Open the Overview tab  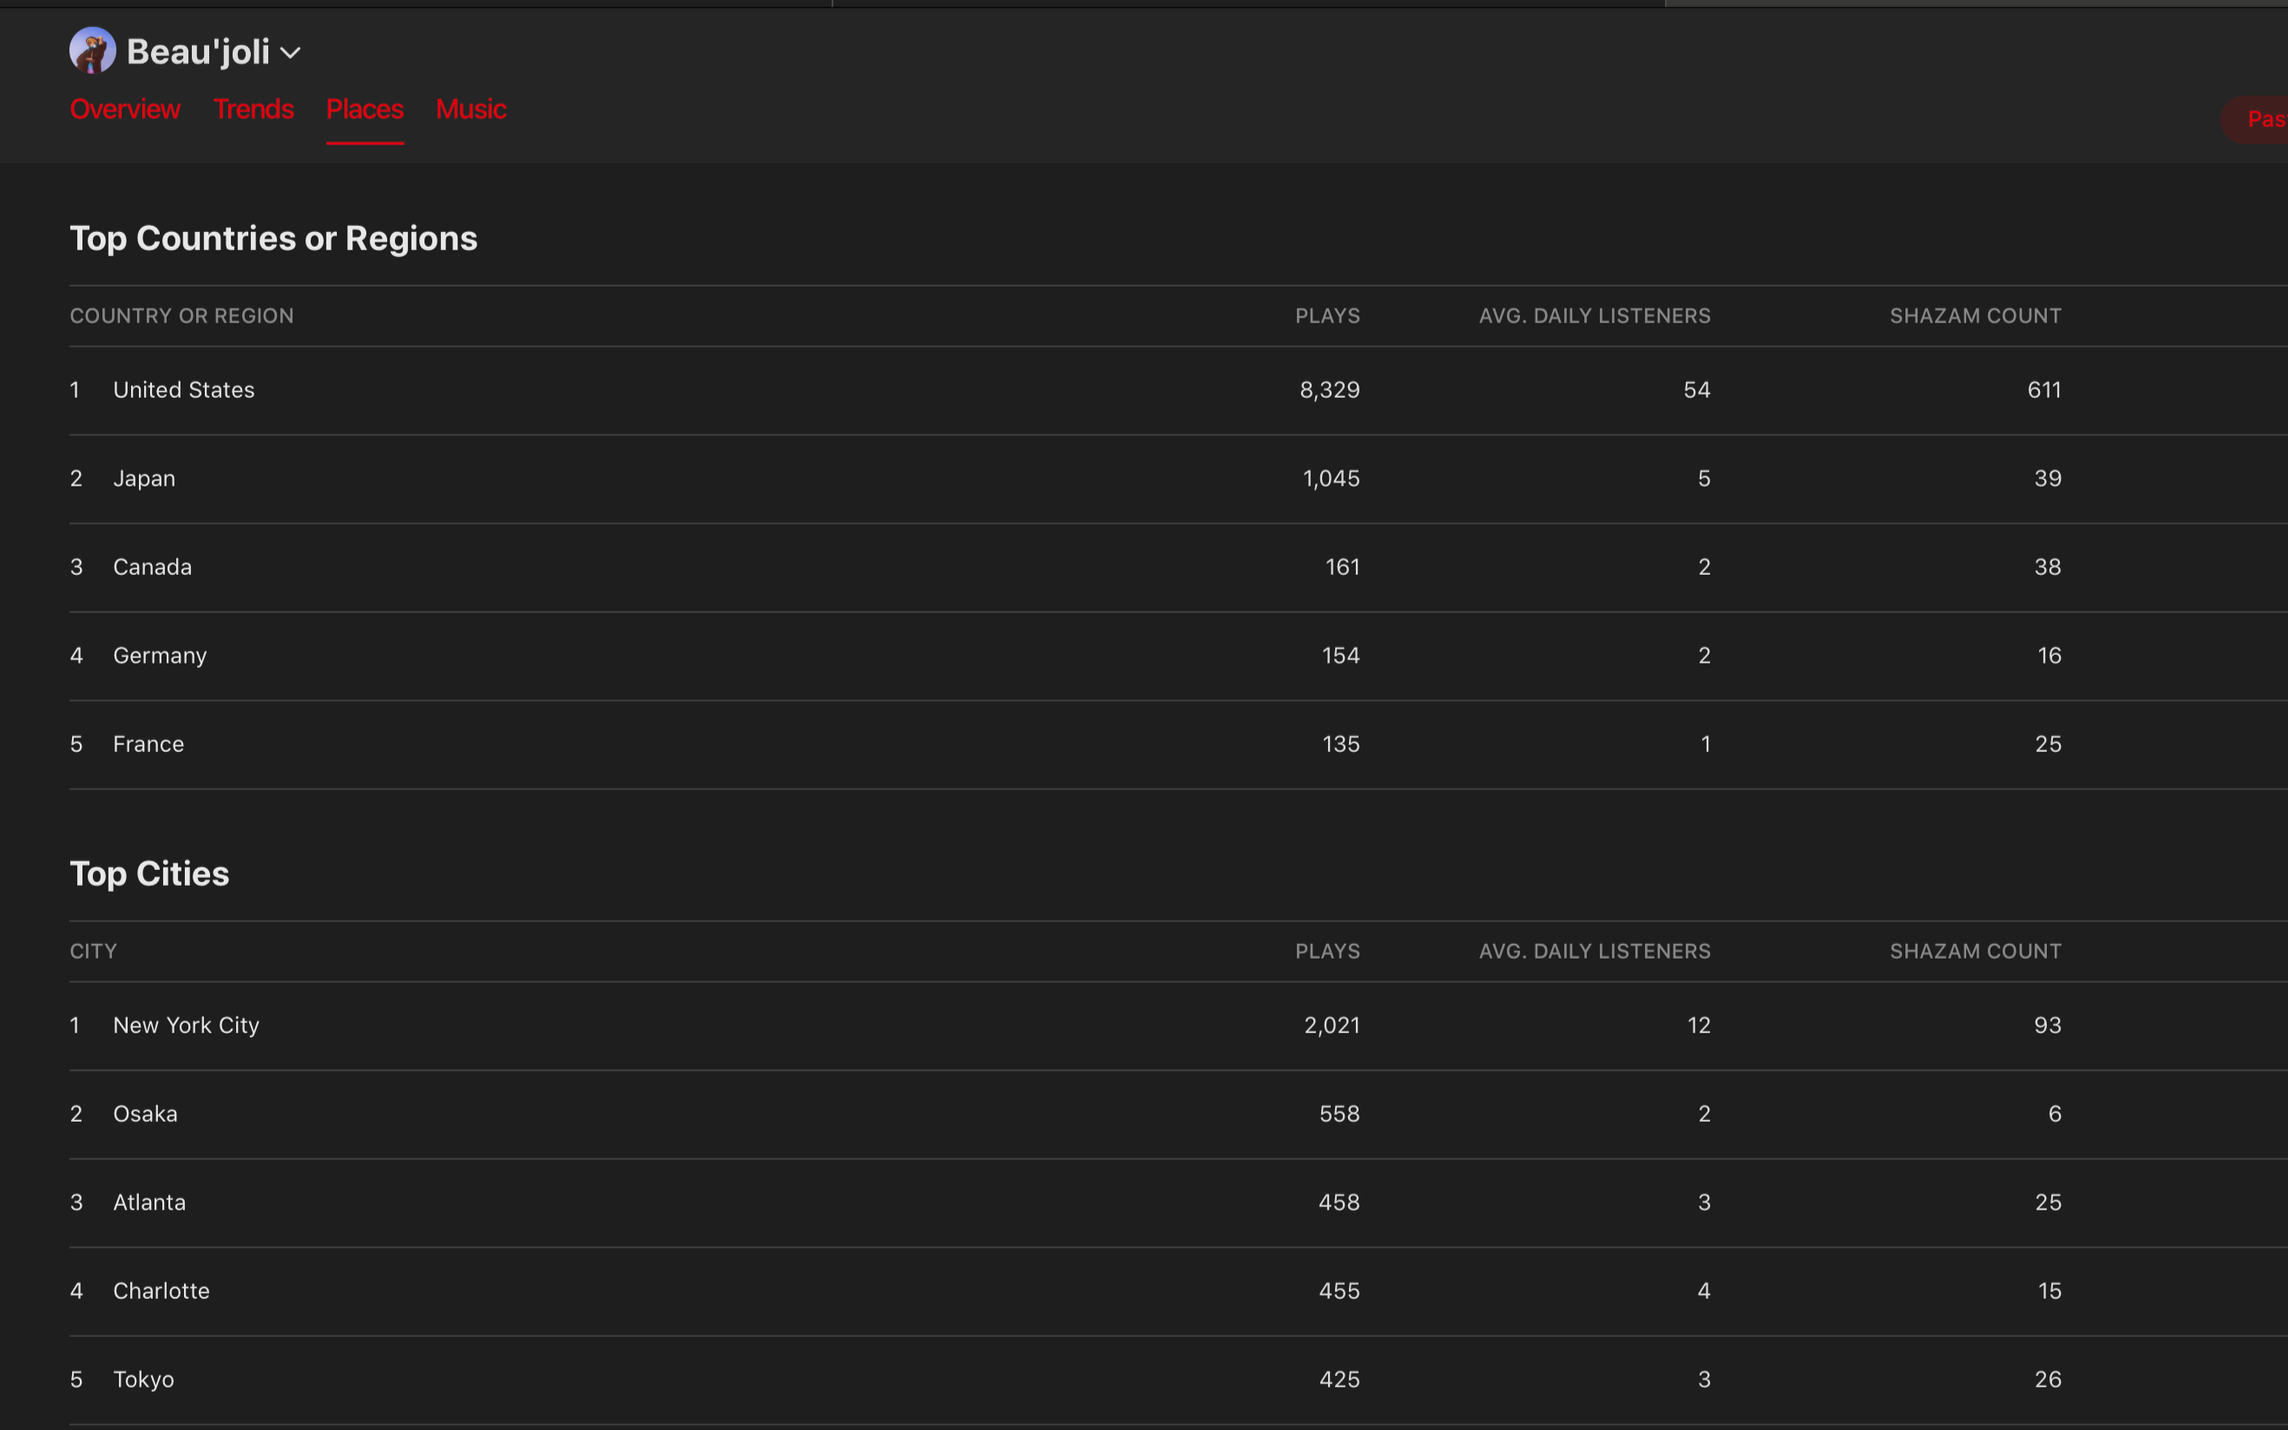pos(125,109)
